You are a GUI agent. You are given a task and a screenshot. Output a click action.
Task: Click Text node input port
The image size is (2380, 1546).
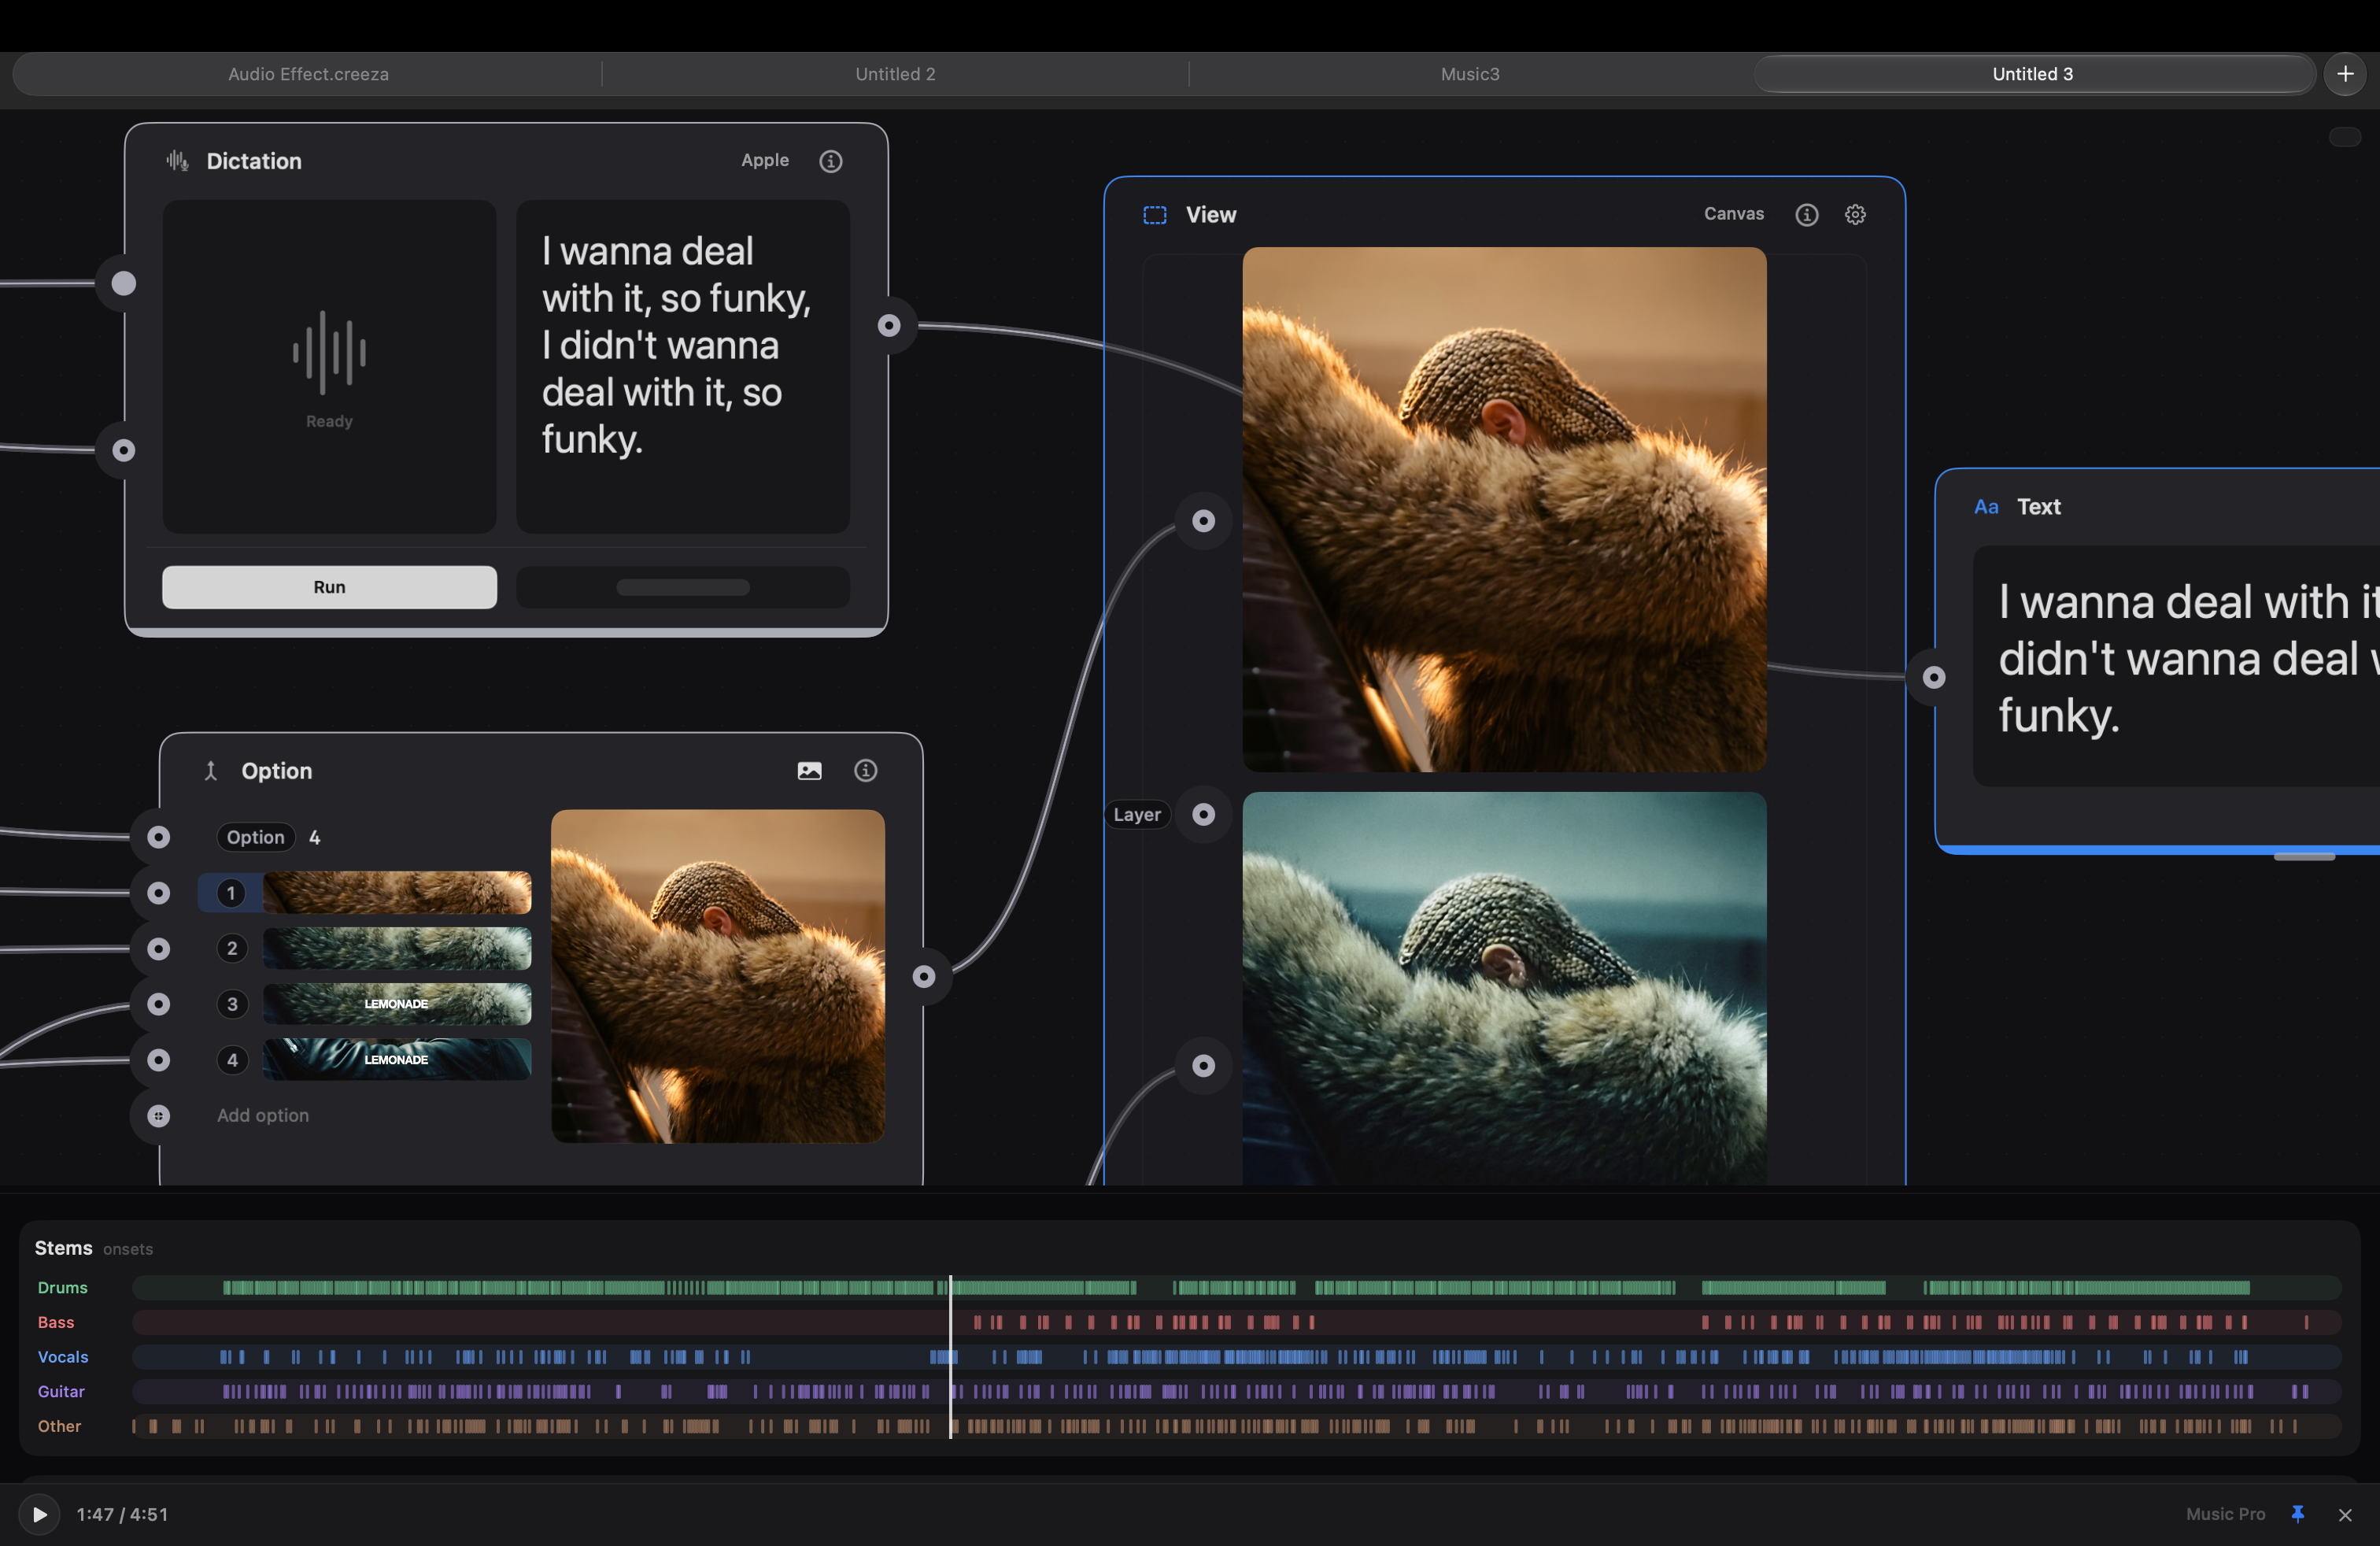pyautogui.click(x=1933, y=678)
